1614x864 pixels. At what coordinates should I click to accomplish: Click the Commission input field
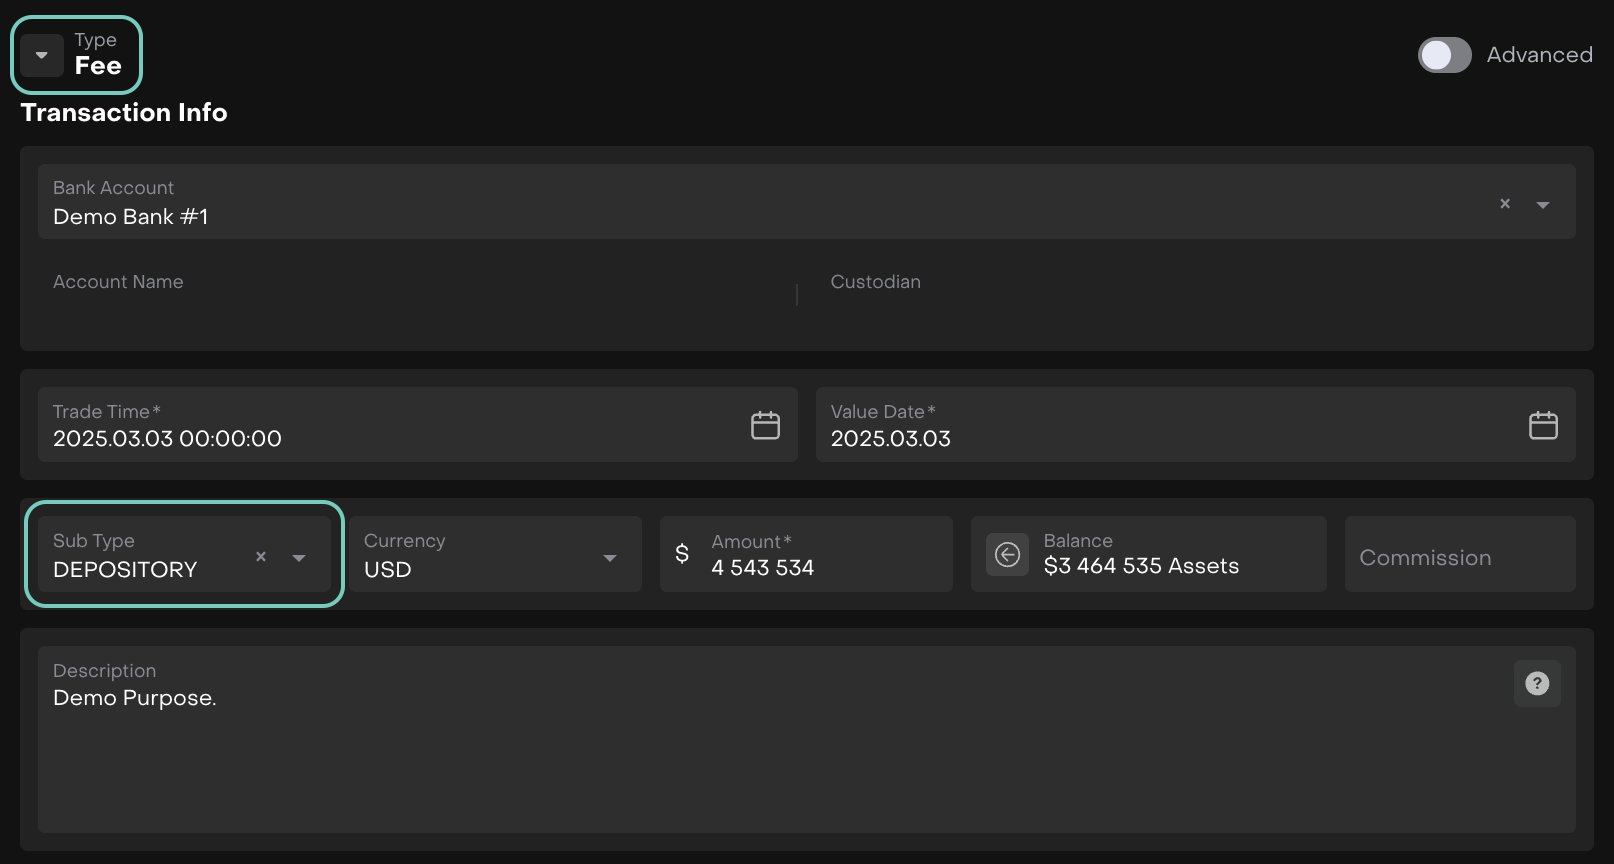pyautogui.click(x=1459, y=557)
